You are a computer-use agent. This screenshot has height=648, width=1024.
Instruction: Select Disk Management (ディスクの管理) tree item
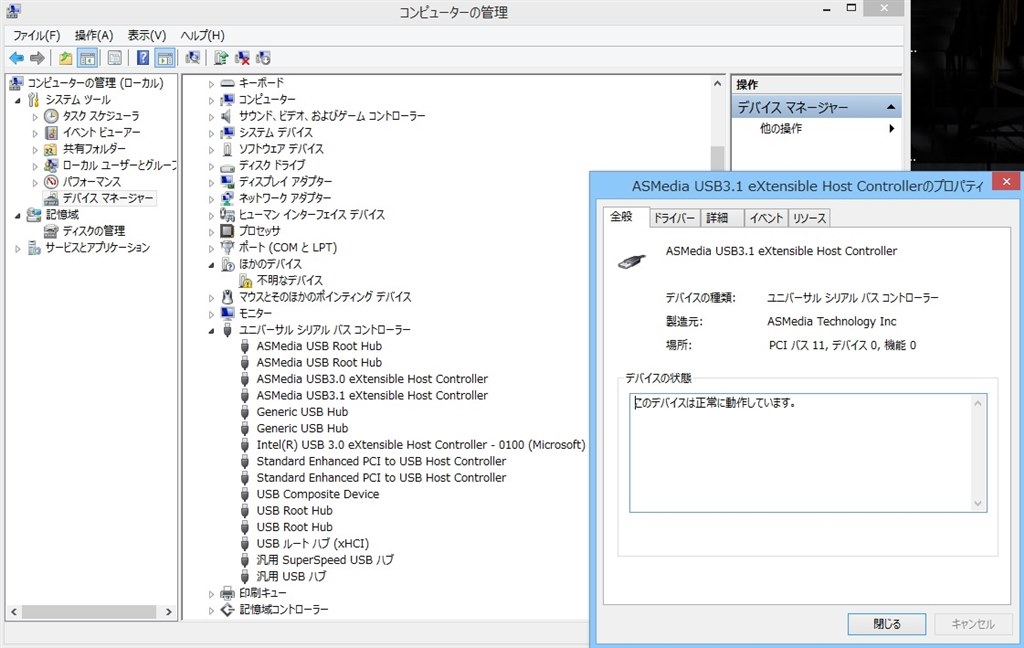[93, 231]
